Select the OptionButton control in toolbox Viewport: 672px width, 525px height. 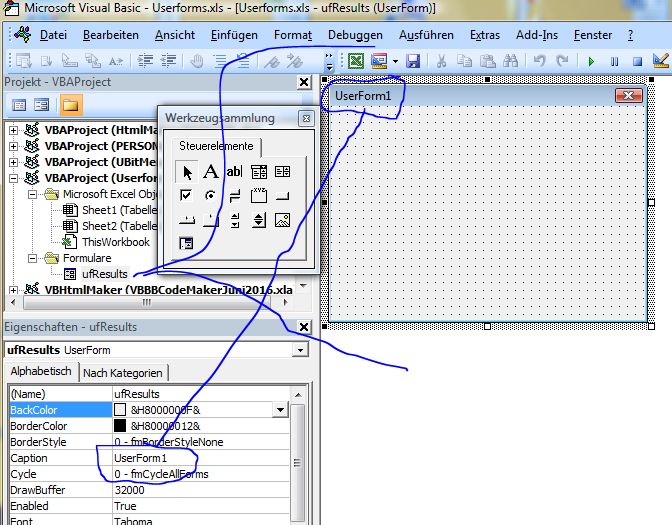(210, 196)
